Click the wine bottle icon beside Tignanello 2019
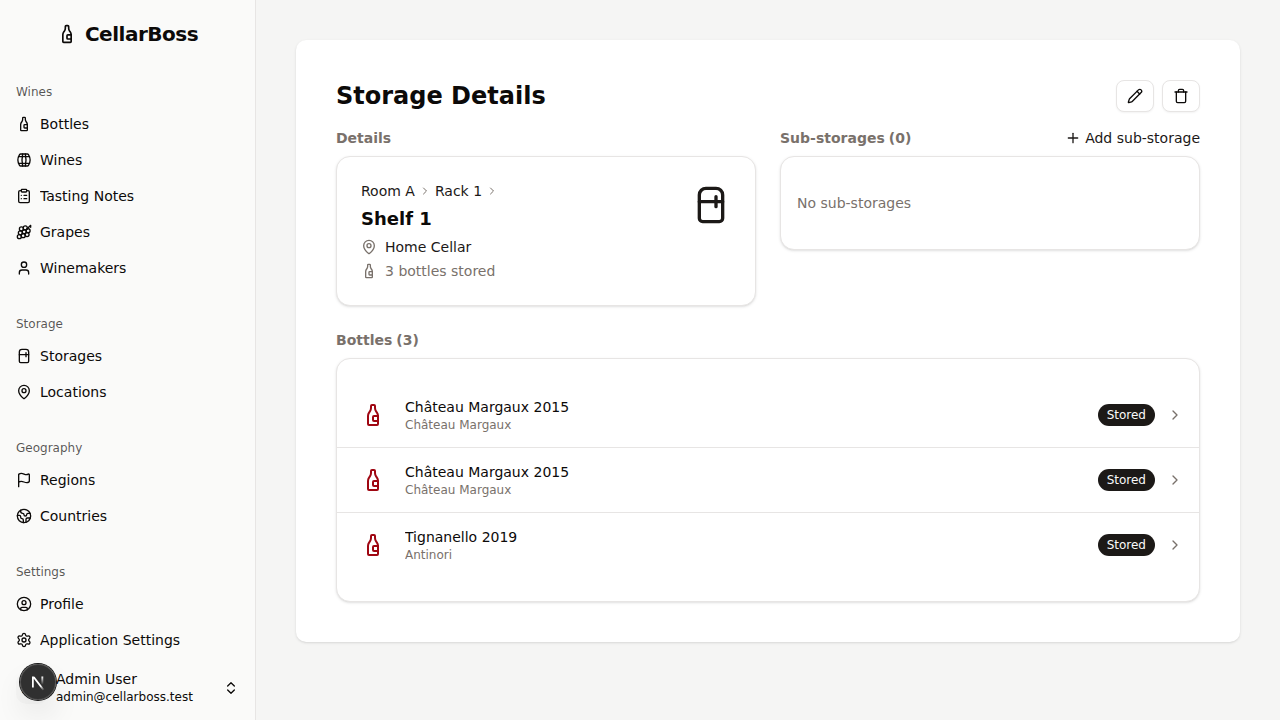 click(x=373, y=544)
